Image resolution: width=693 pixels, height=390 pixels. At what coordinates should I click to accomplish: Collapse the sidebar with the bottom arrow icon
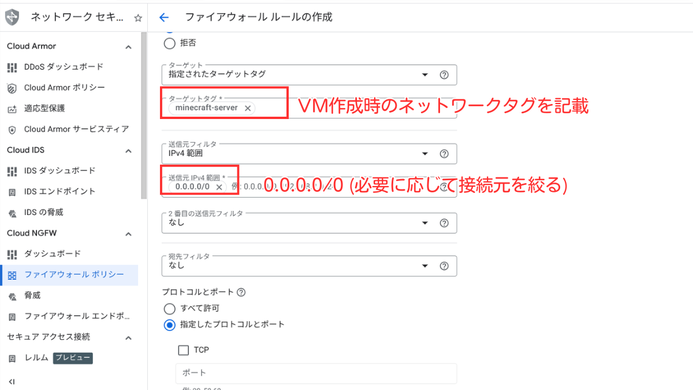(11, 381)
